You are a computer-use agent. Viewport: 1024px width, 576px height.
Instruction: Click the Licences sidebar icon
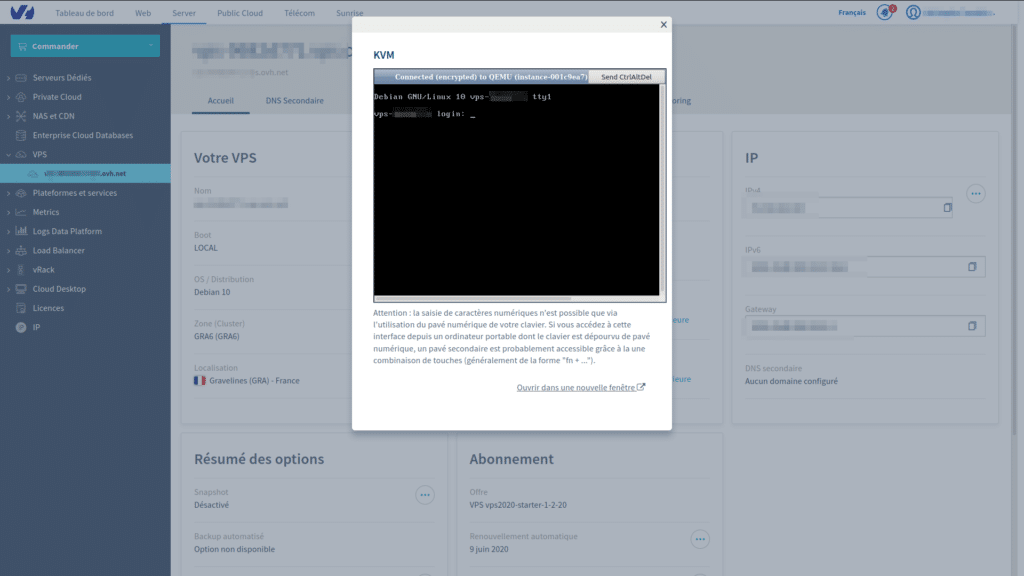[21, 308]
